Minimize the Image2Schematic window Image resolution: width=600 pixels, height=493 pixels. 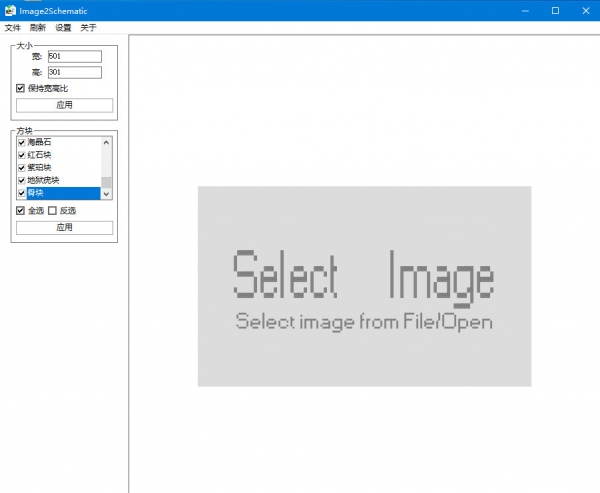(x=525, y=11)
